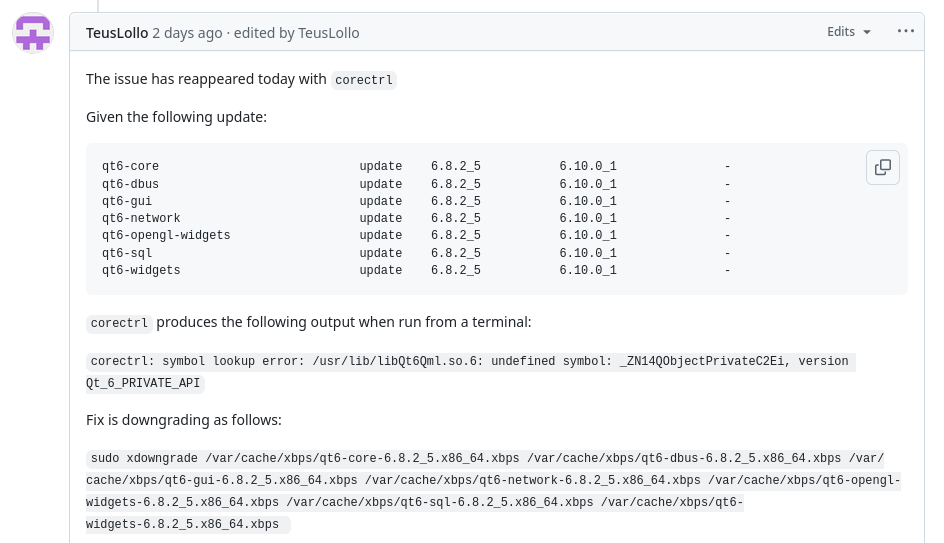Open the three-dot comment options menu
Viewport: 944px width, 543px height.
point(906,31)
